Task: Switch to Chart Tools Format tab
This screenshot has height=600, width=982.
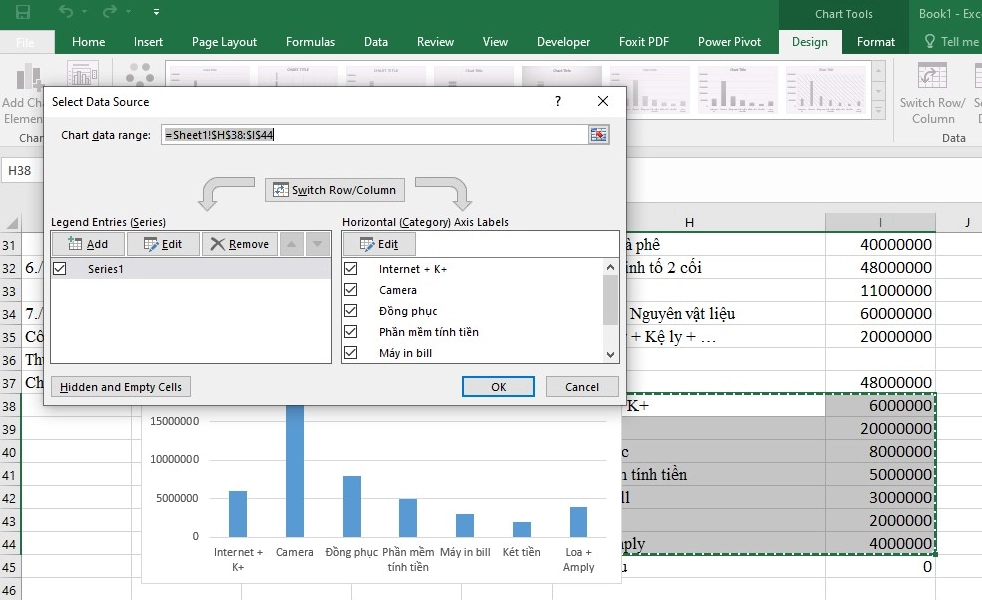Action: 876,42
